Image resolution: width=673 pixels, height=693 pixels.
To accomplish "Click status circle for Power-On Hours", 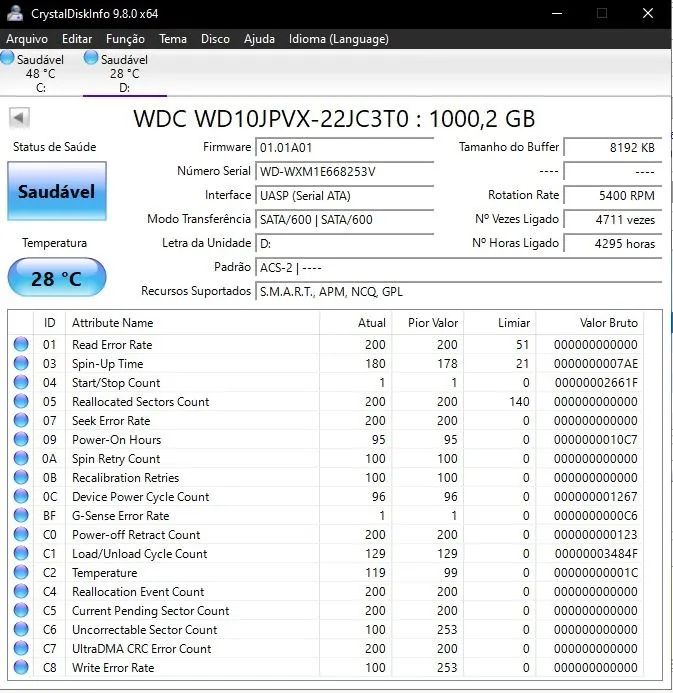I will (21, 439).
